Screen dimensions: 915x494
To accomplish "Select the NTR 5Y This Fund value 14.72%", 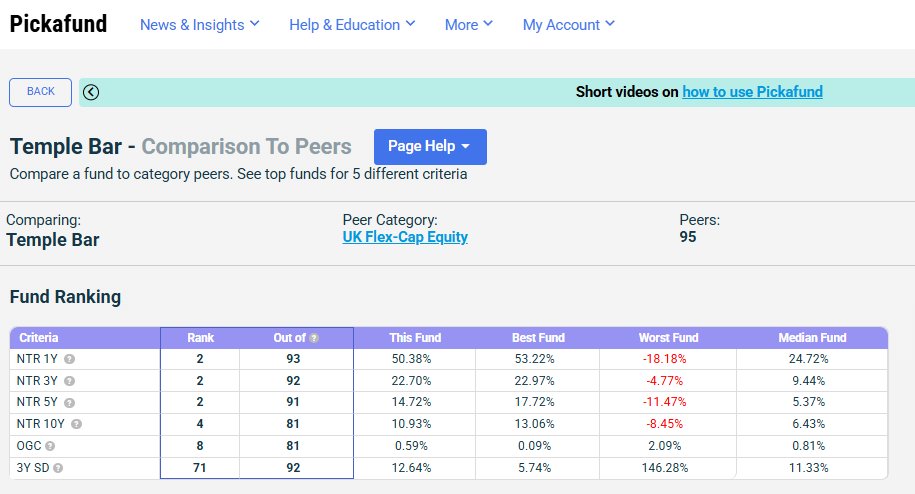I will pyautogui.click(x=411, y=402).
